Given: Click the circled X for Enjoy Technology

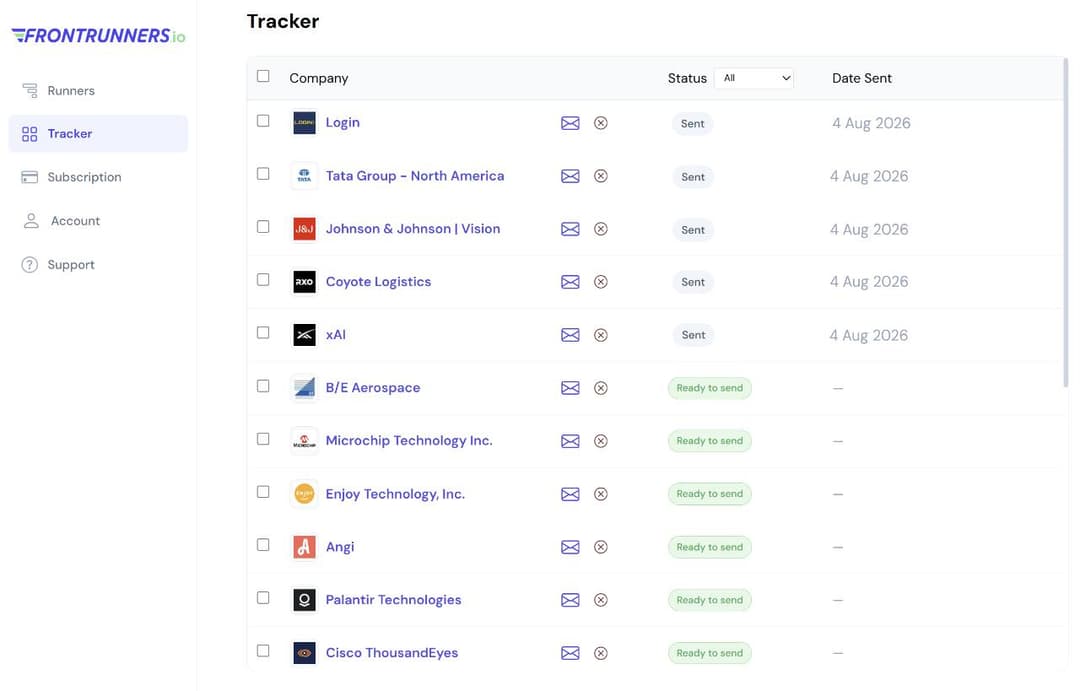Looking at the screenshot, I should pos(601,494).
